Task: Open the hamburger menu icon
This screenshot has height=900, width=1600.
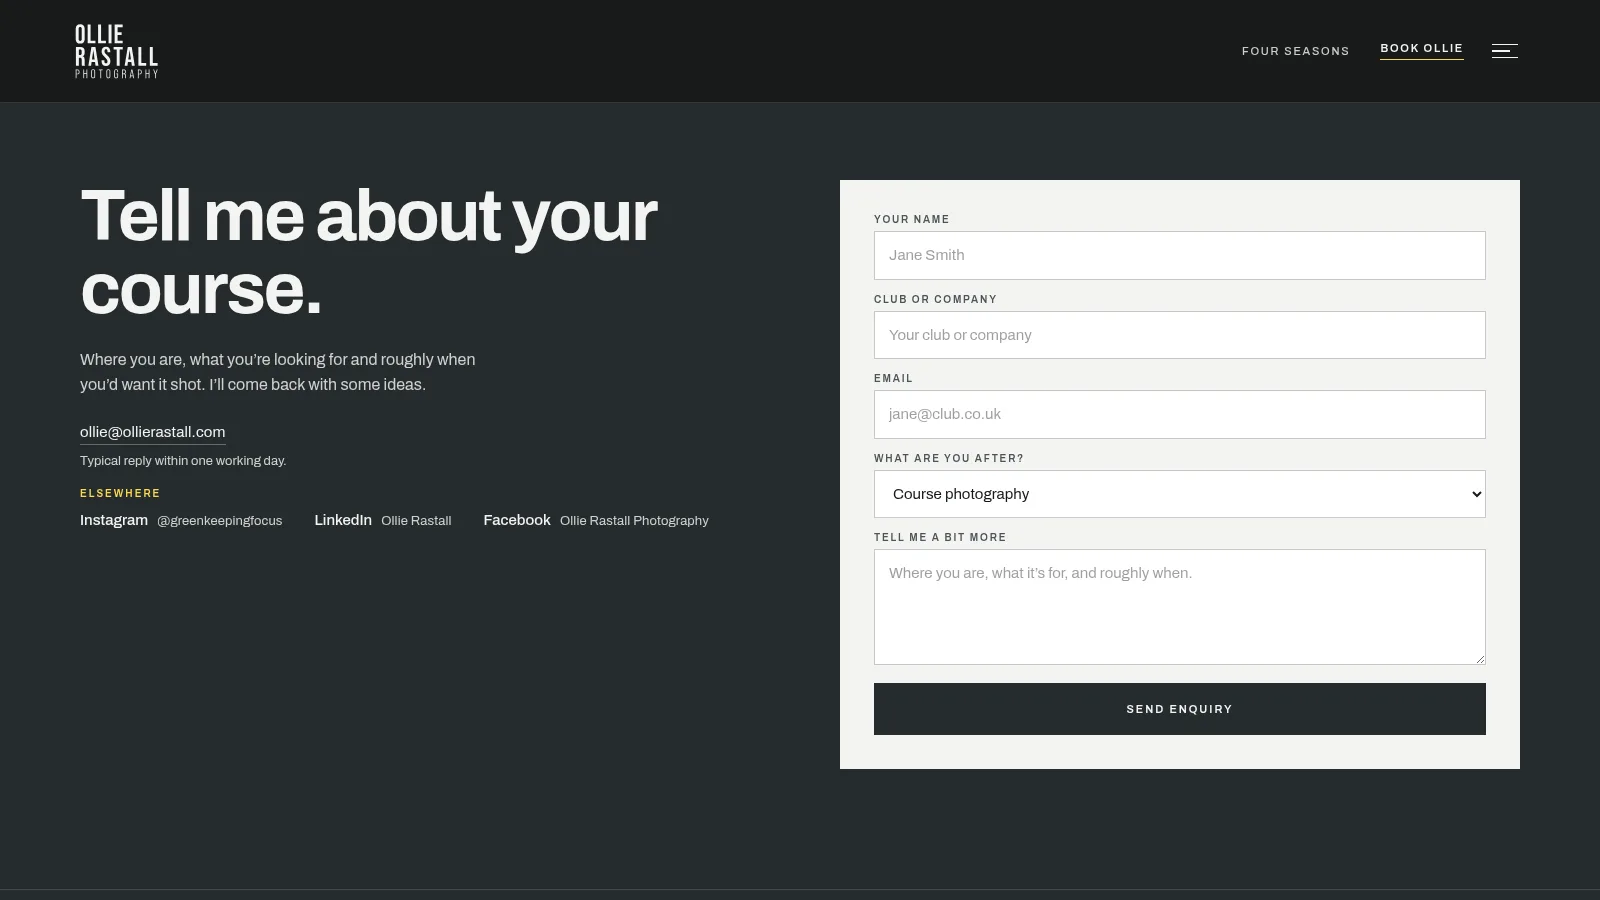Action: point(1505,51)
